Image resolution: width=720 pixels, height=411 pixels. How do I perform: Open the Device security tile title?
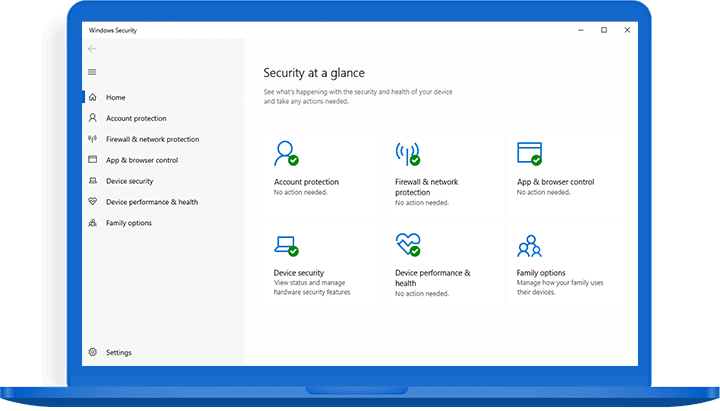299,273
